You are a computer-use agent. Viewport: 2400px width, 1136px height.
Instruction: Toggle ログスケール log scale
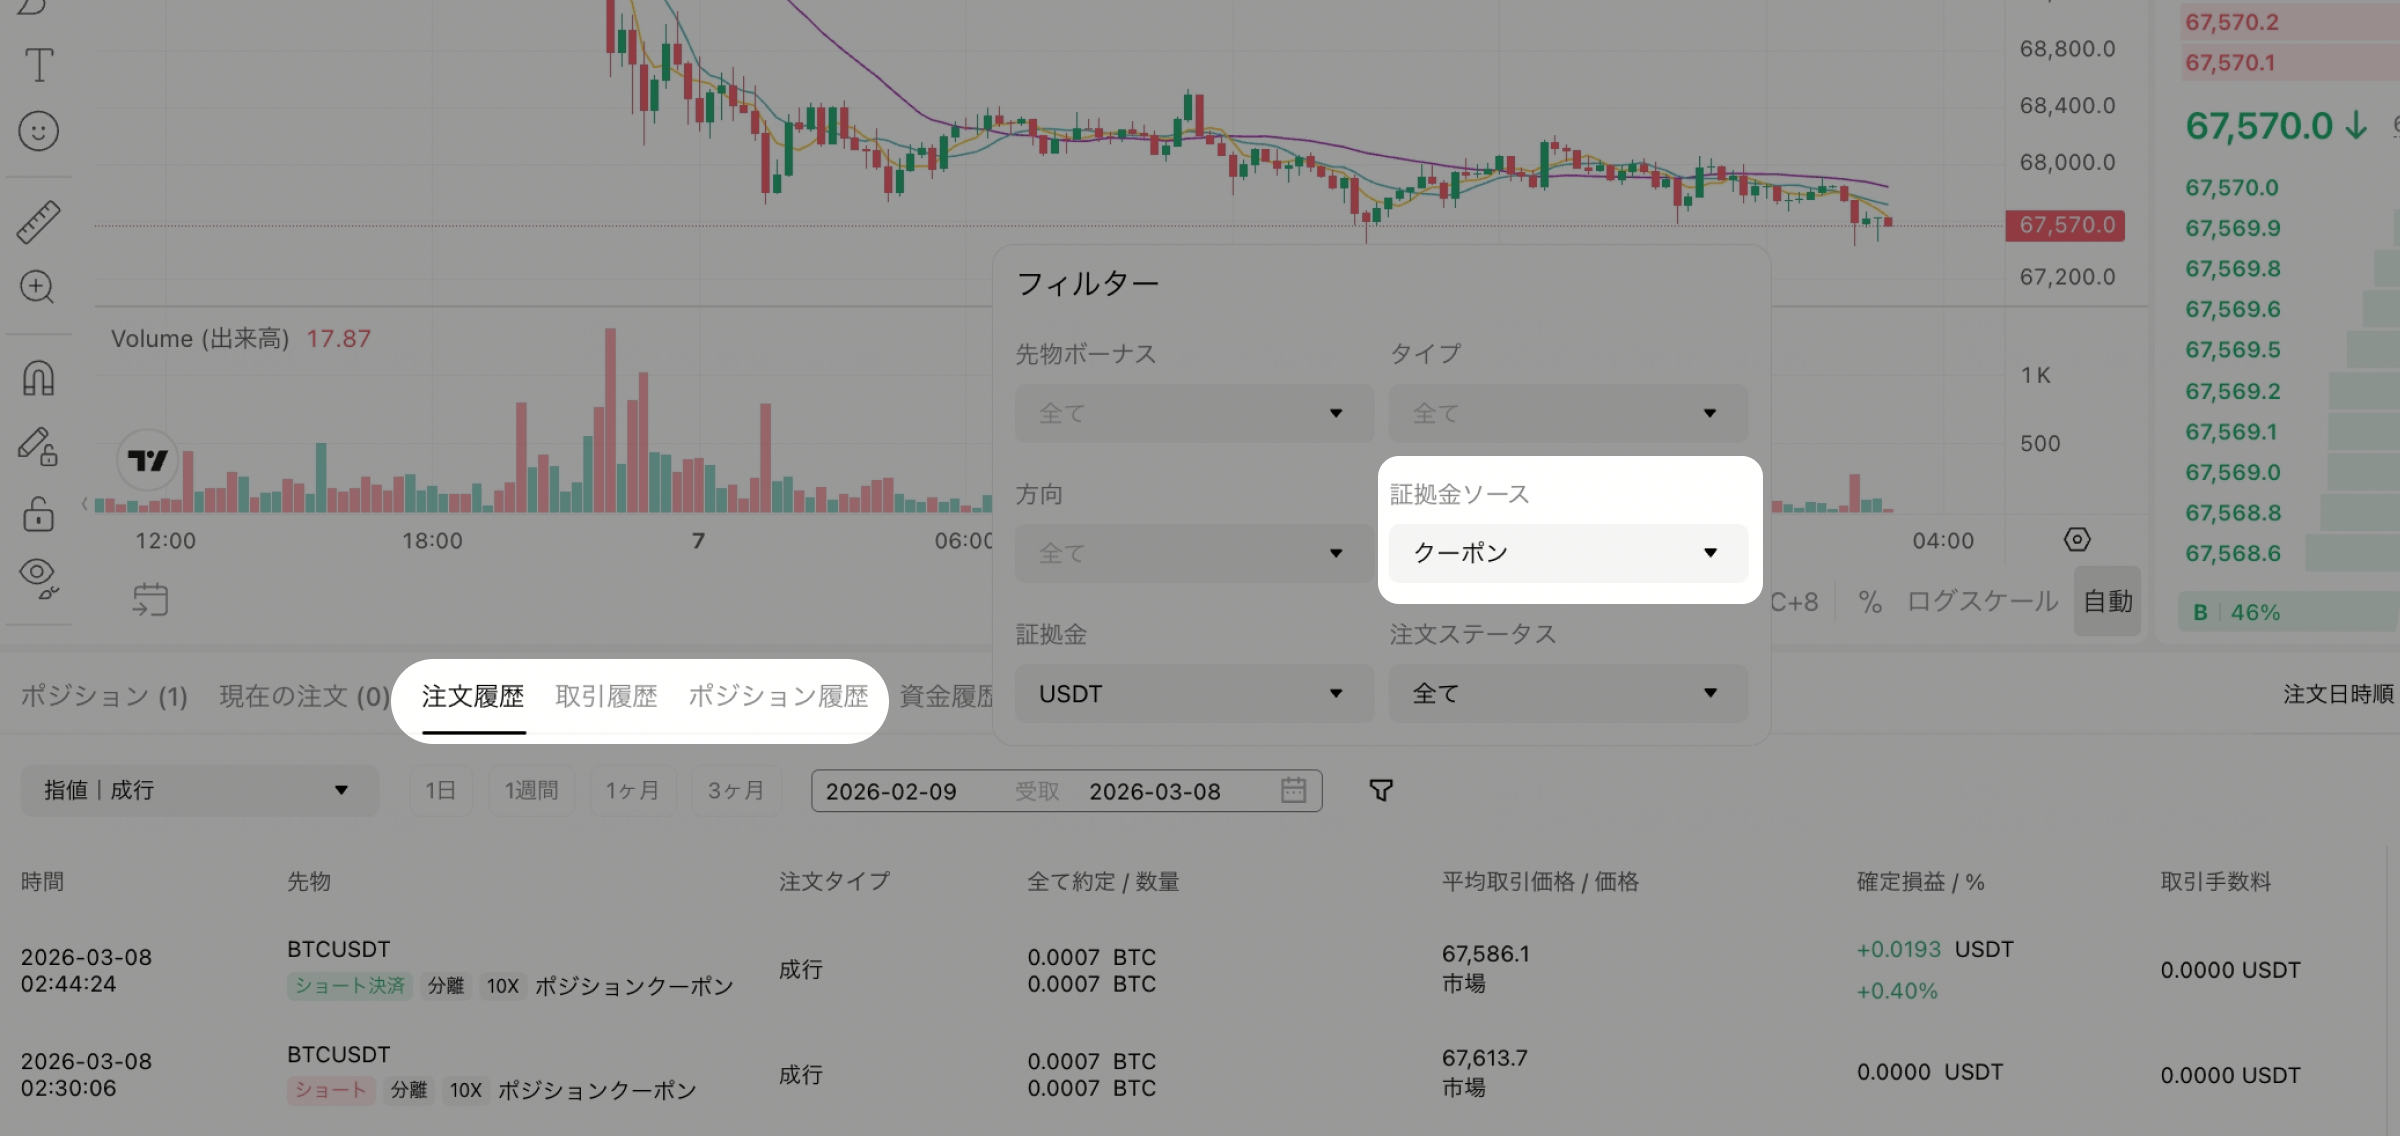tap(1982, 601)
